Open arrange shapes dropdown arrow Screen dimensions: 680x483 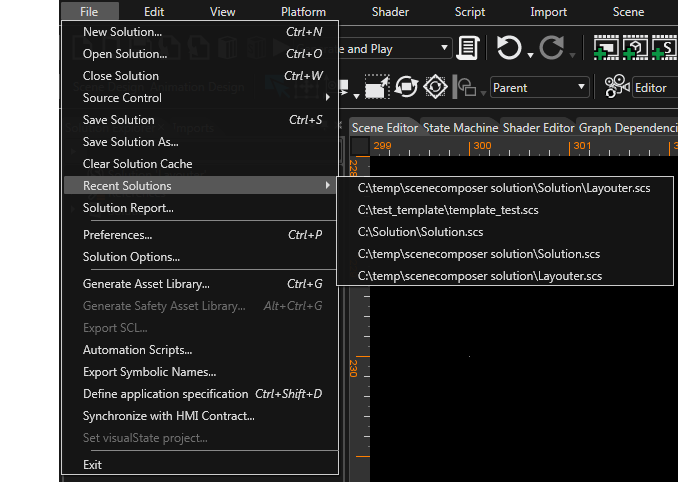pos(483,94)
